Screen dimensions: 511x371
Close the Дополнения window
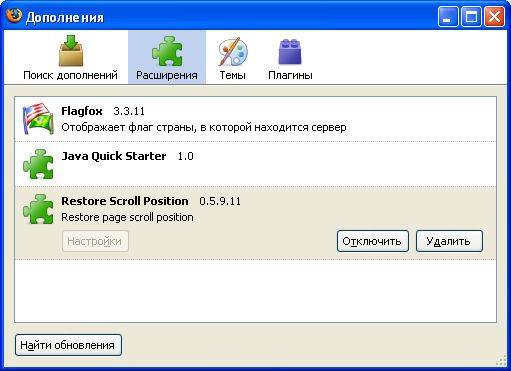point(494,16)
